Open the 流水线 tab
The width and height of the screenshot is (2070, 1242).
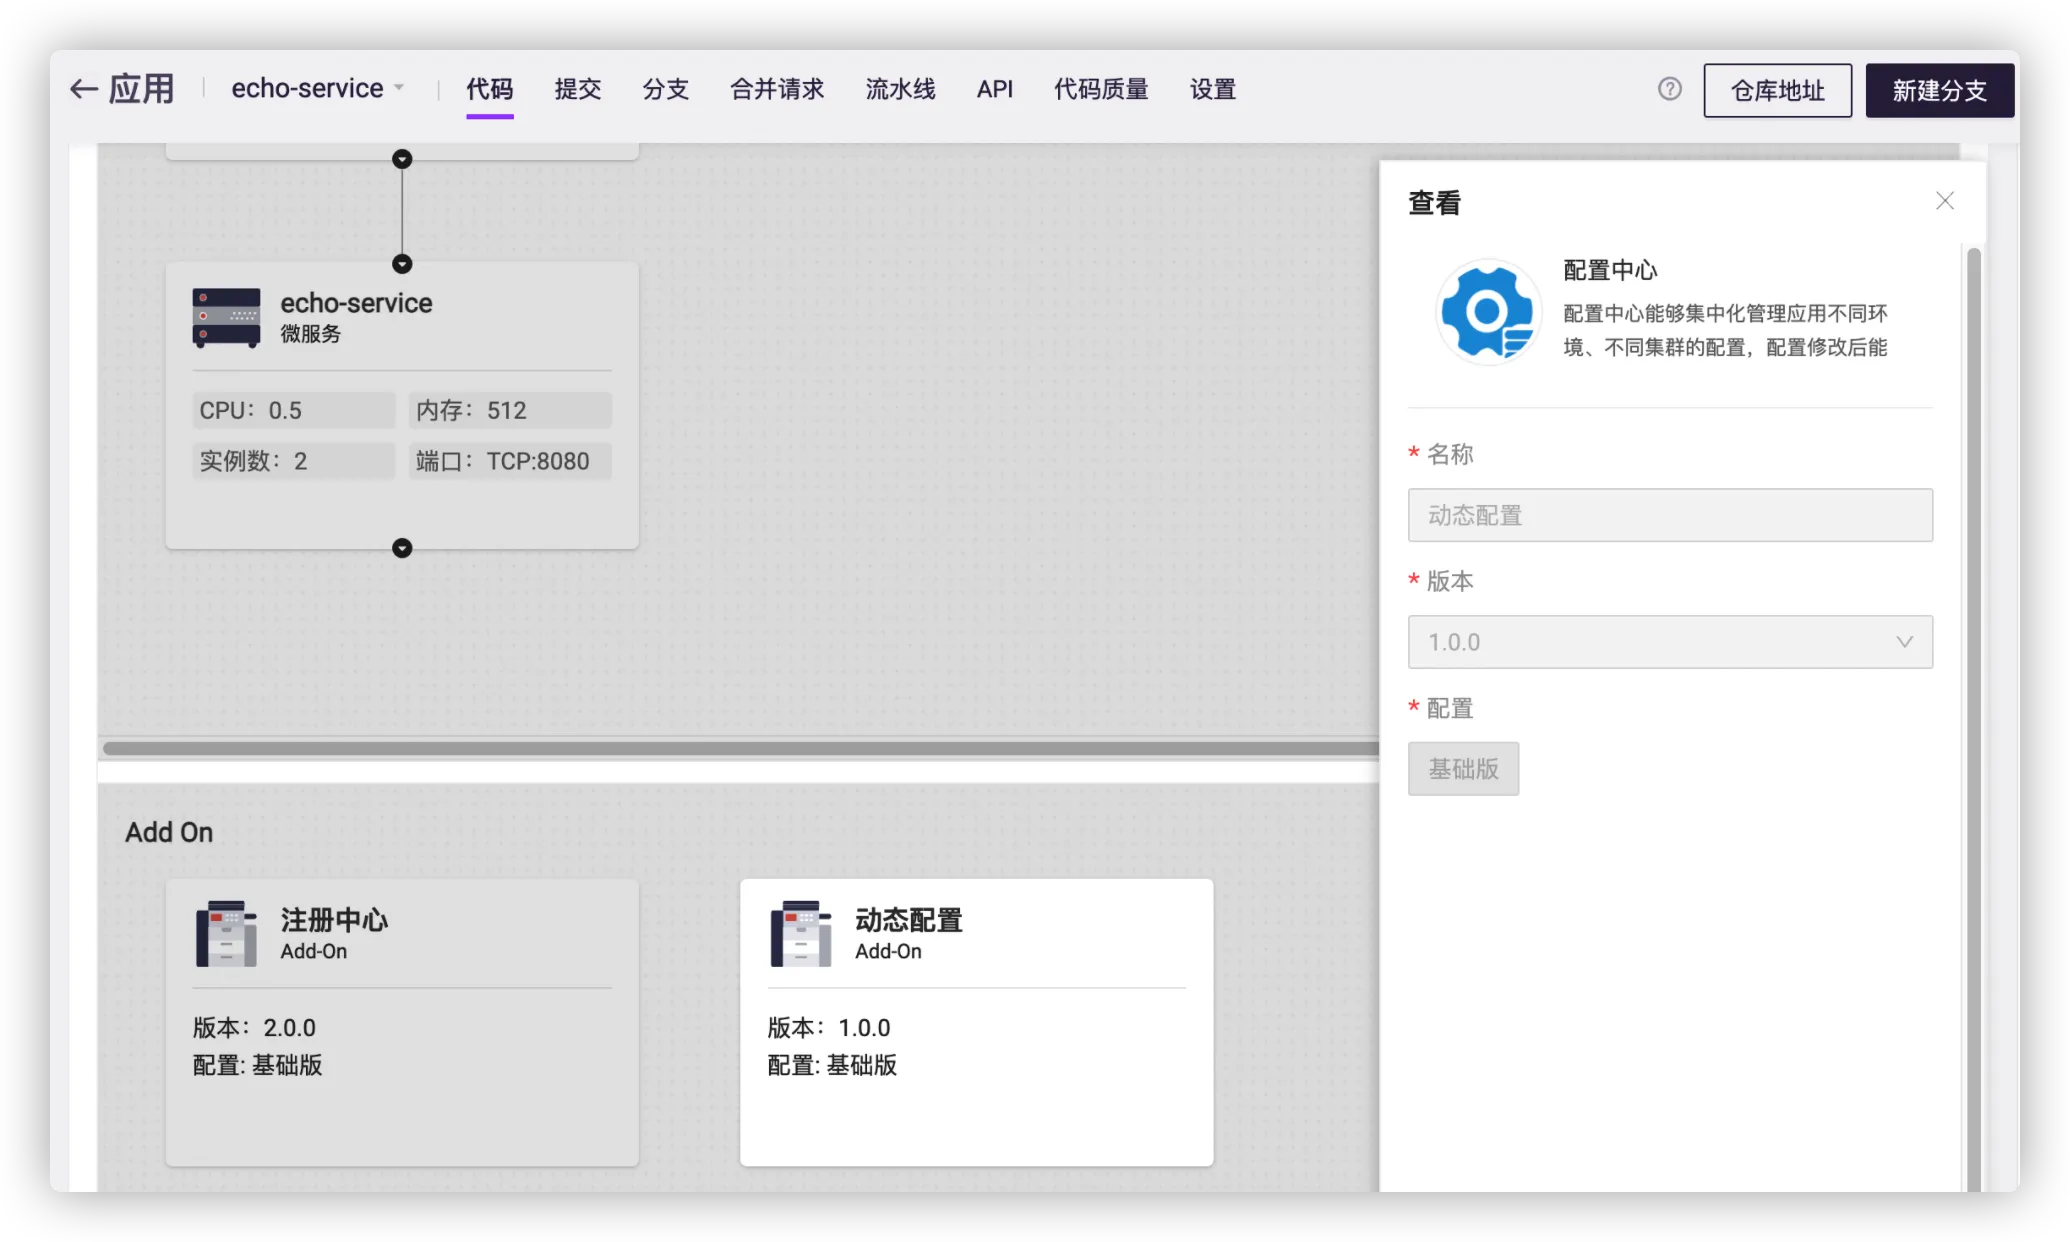tap(900, 89)
